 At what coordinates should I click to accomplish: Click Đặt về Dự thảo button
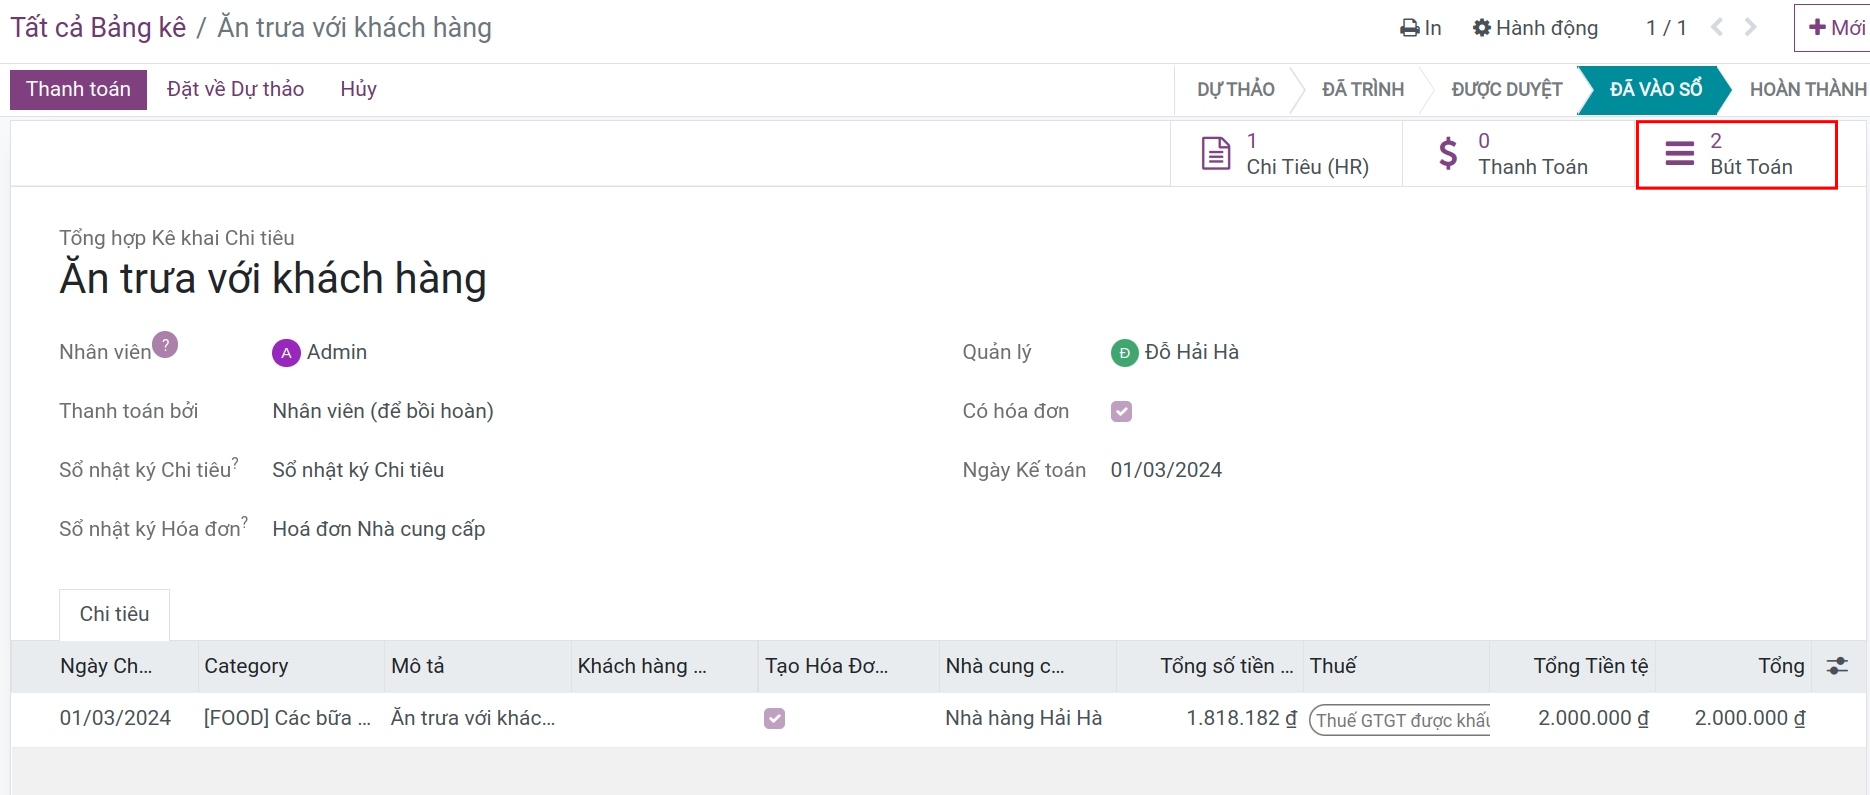[235, 90]
